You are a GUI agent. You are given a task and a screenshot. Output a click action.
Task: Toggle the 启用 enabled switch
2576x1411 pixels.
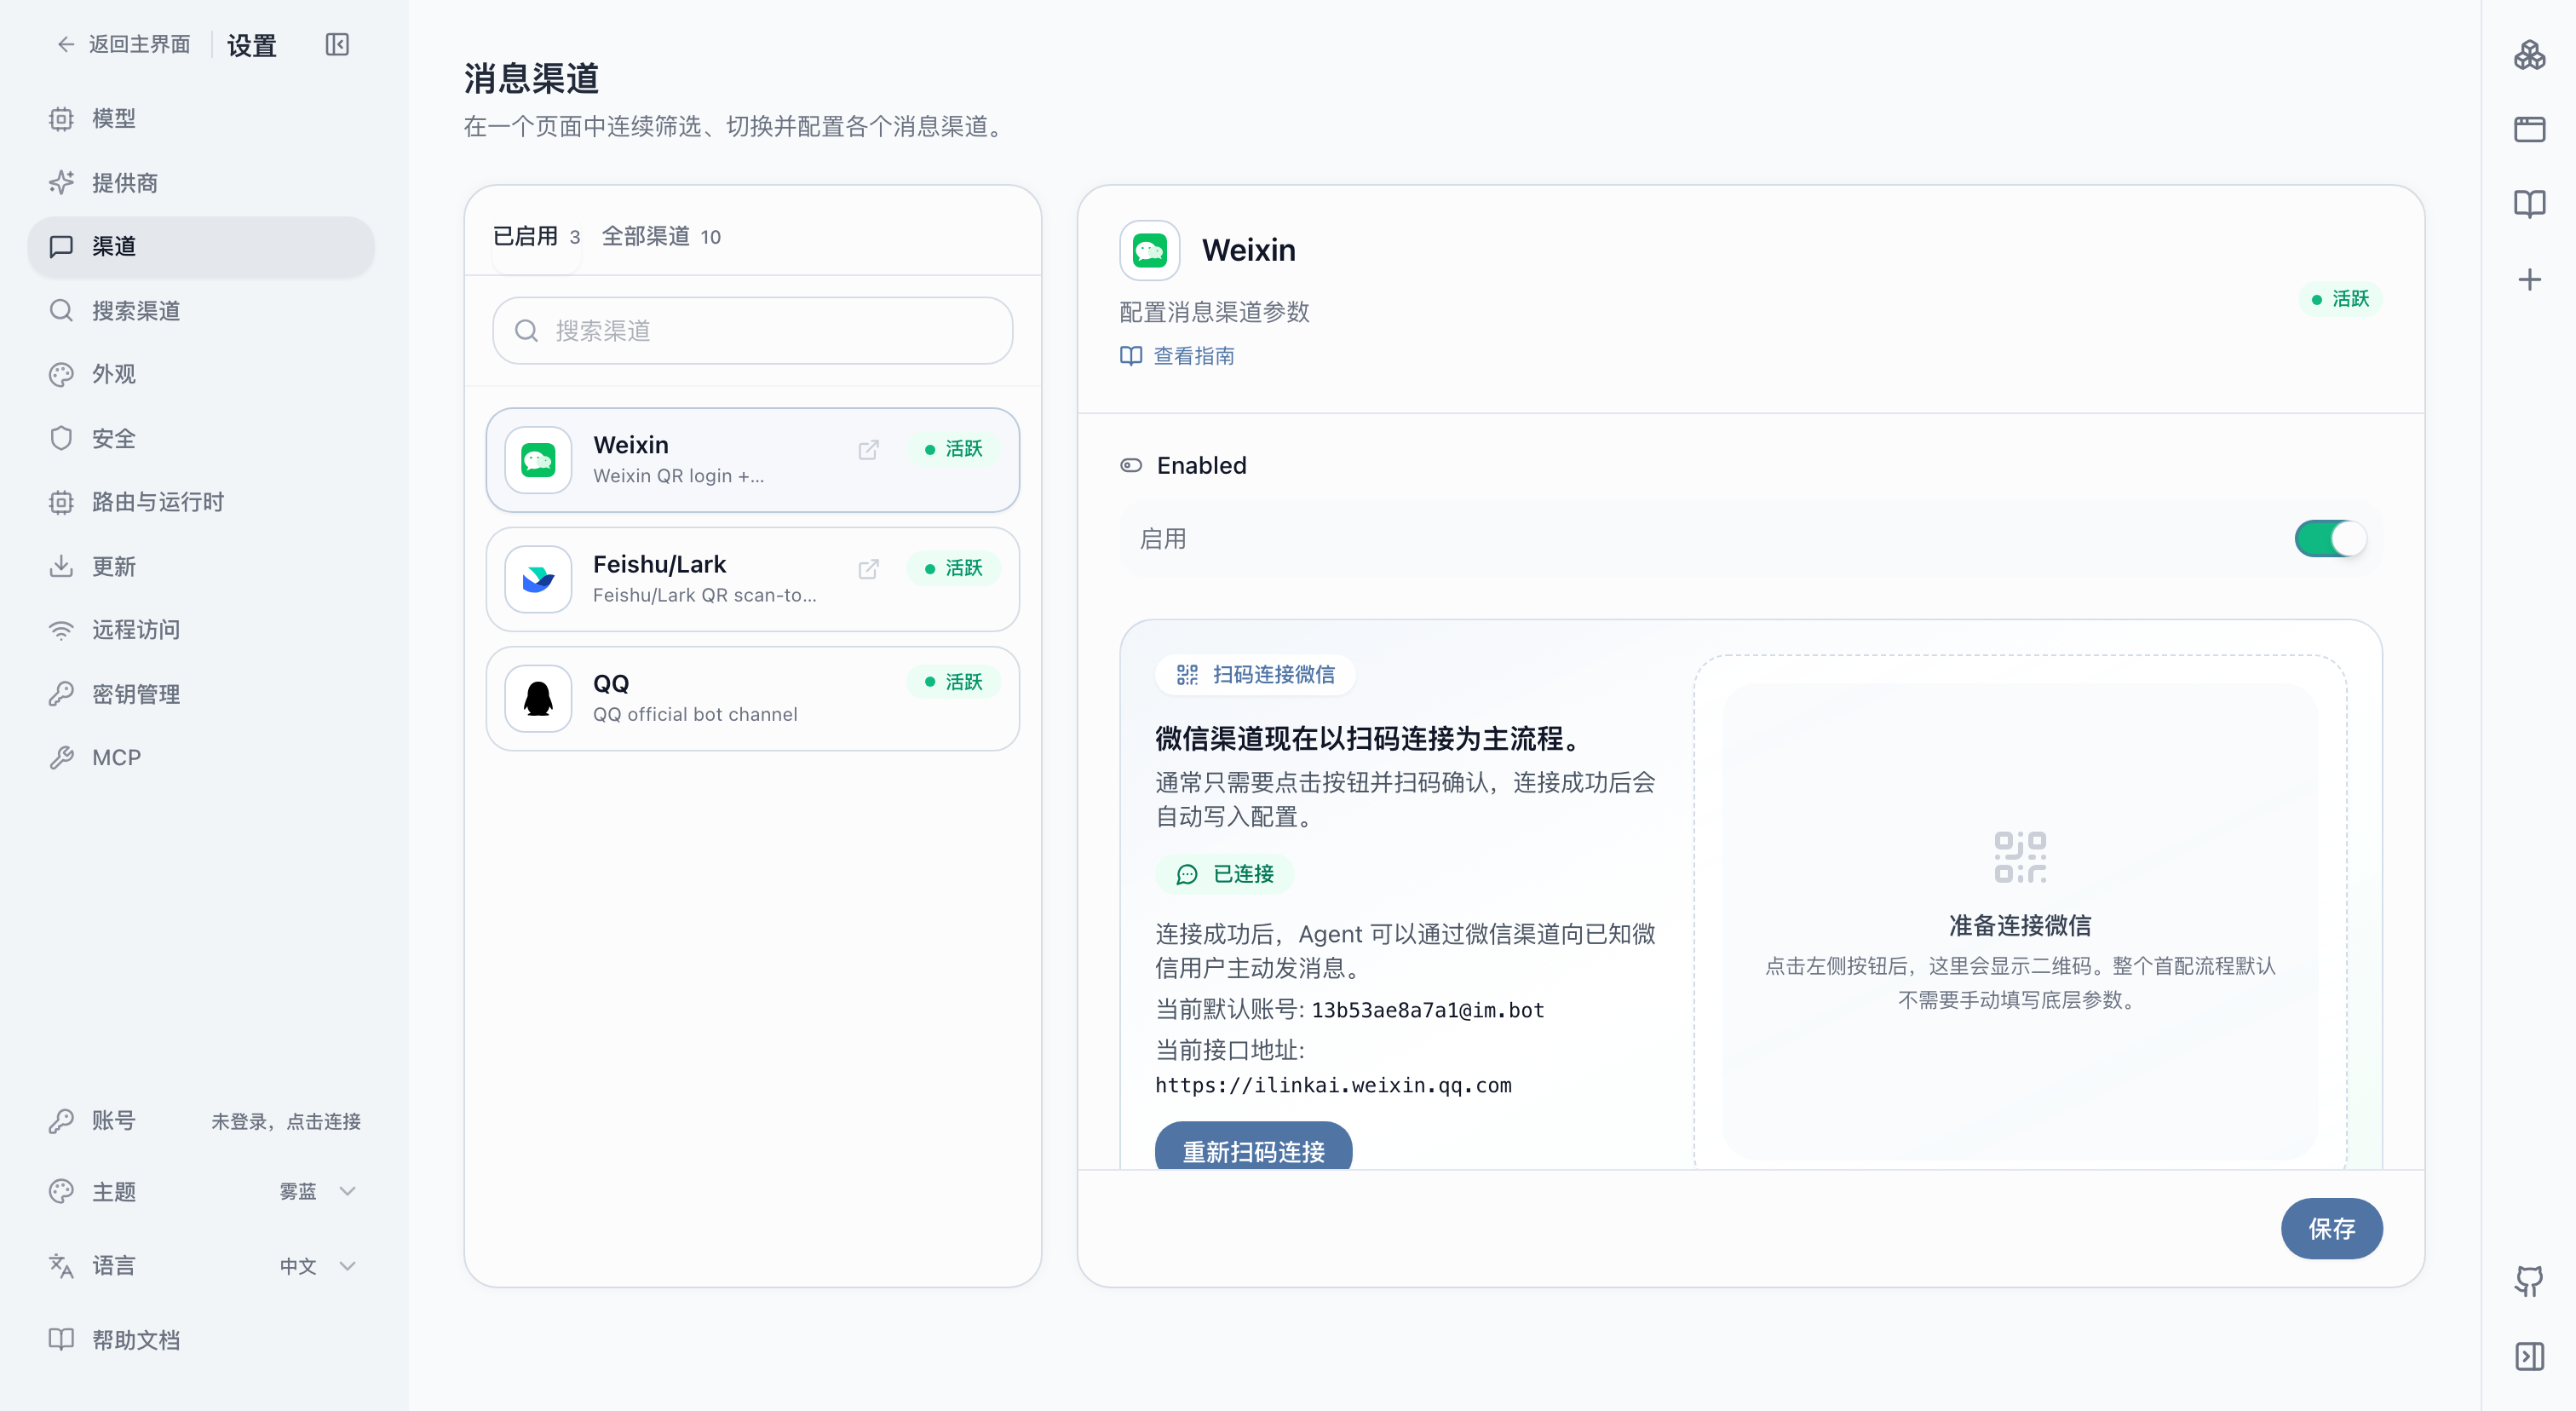2330,539
